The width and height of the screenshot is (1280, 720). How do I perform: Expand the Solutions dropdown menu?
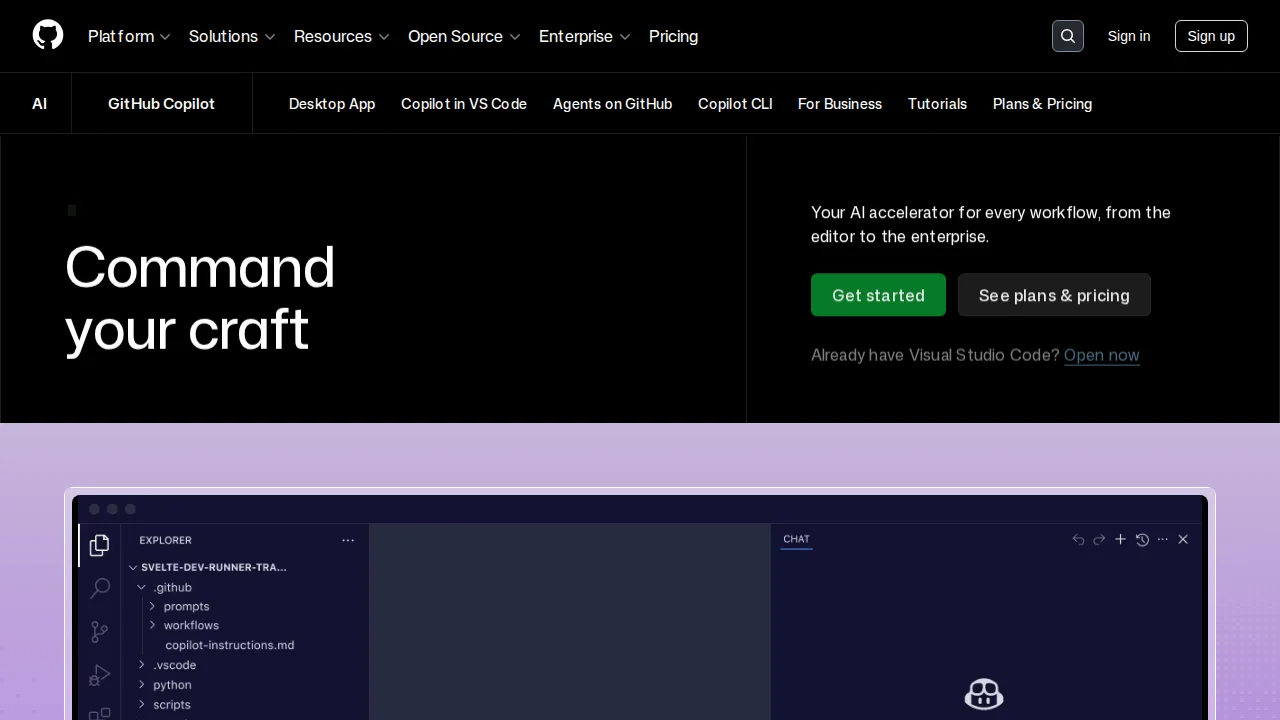coord(232,36)
